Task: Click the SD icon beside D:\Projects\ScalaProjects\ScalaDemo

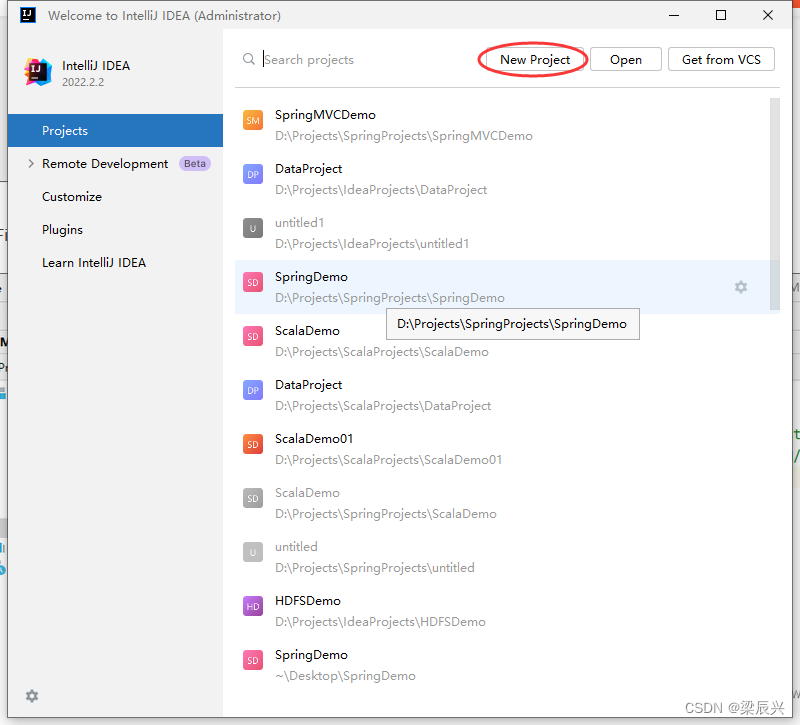Action: pos(253,337)
